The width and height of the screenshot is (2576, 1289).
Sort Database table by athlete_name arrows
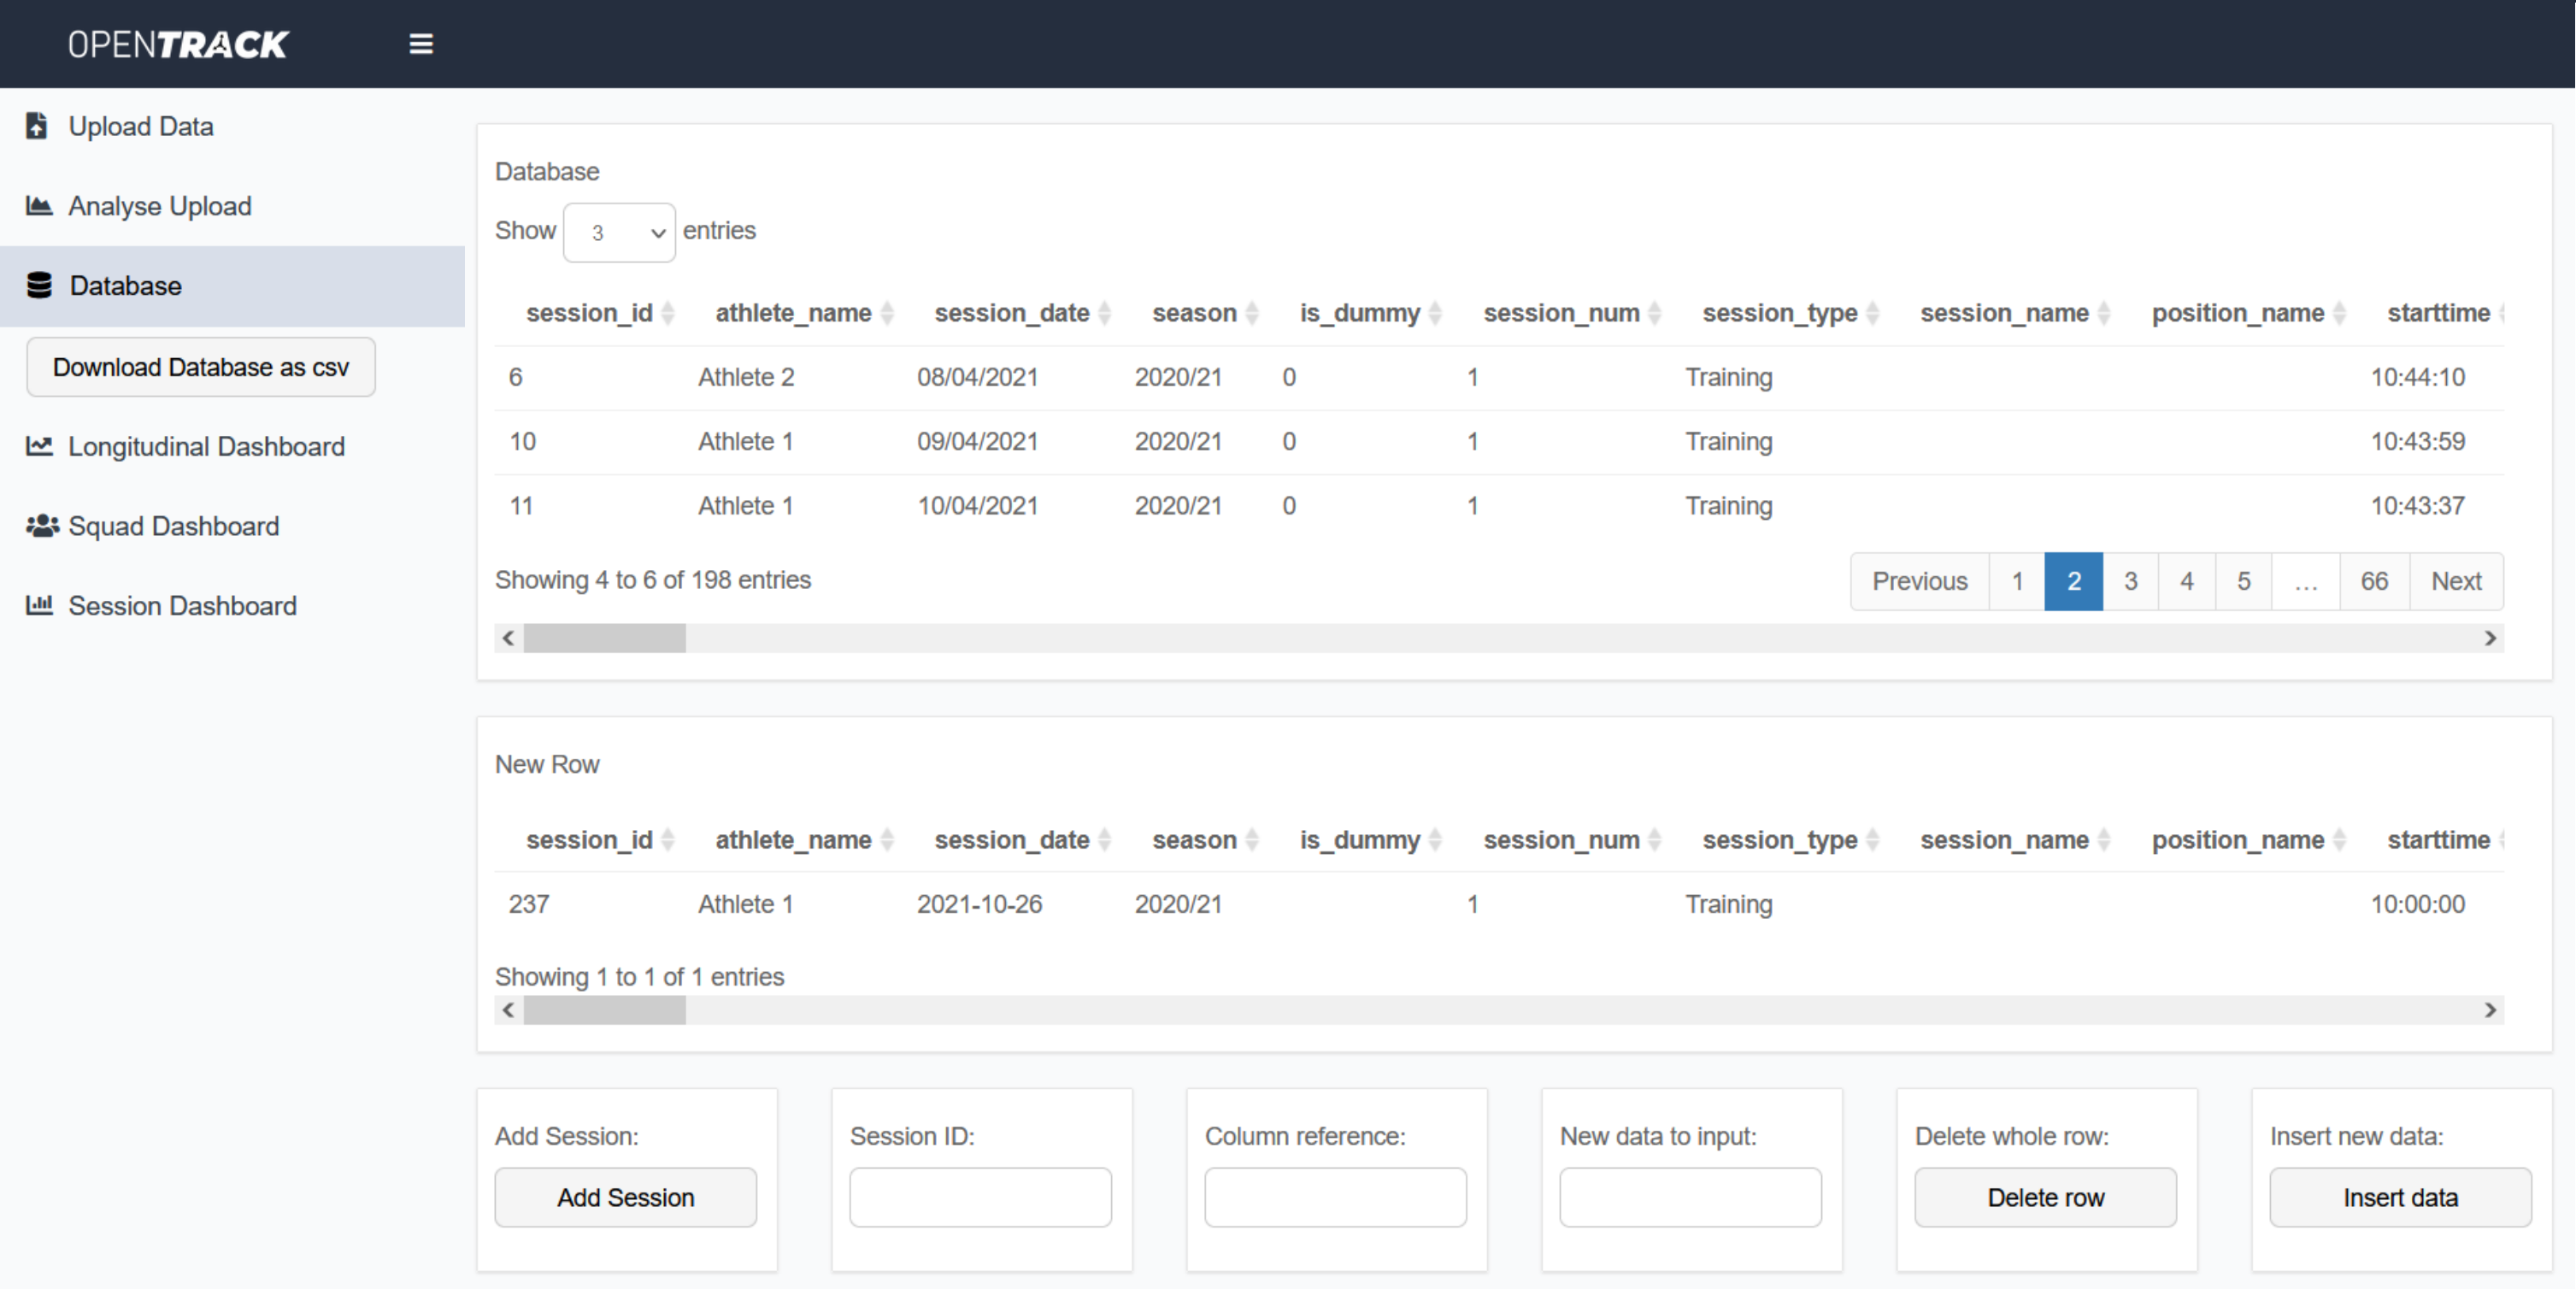pos(887,314)
